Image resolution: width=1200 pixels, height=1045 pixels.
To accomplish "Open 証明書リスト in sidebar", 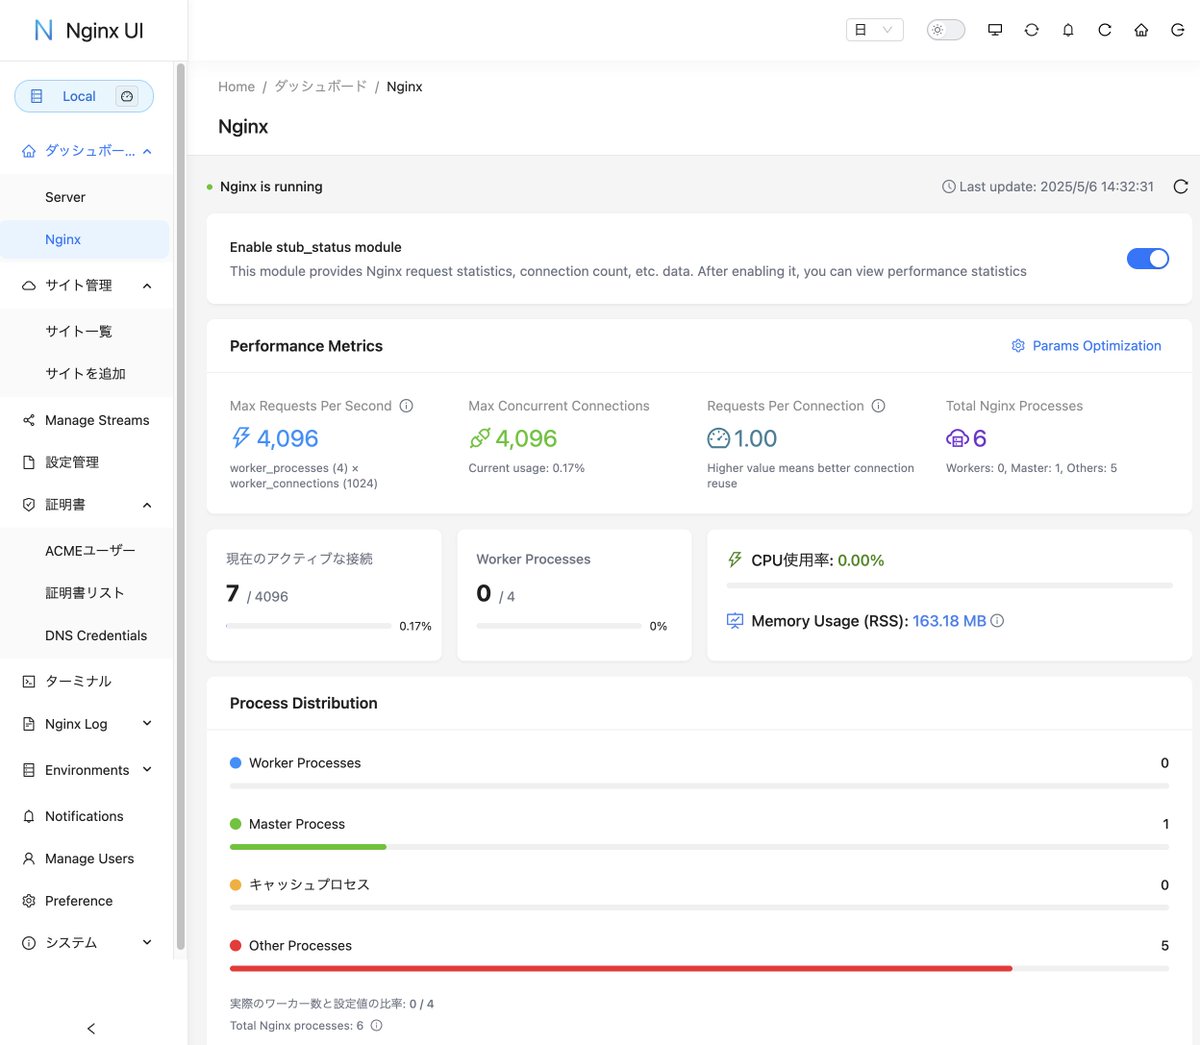I will click(87, 593).
